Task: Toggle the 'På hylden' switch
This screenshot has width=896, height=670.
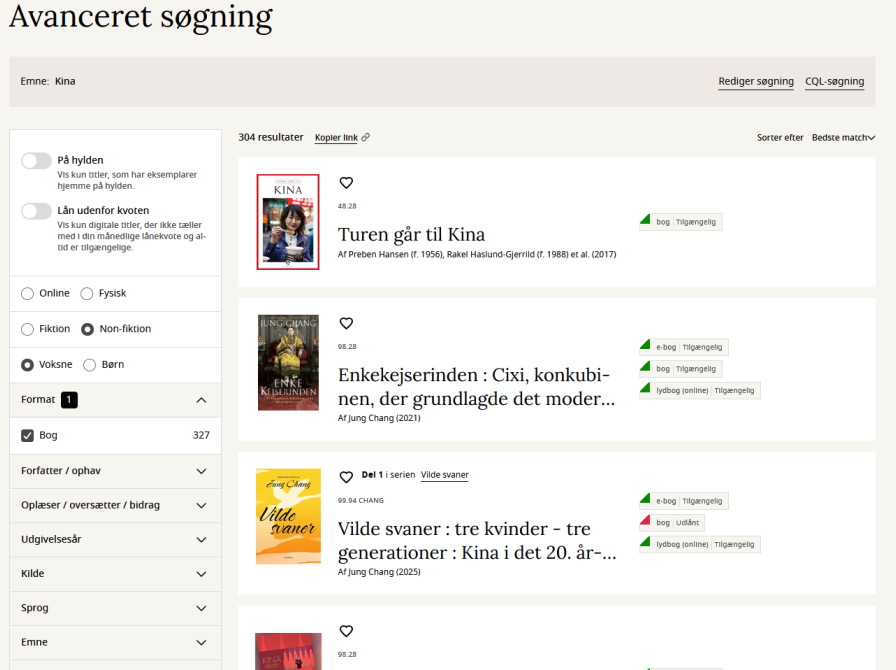Action: (x=37, y=161)
